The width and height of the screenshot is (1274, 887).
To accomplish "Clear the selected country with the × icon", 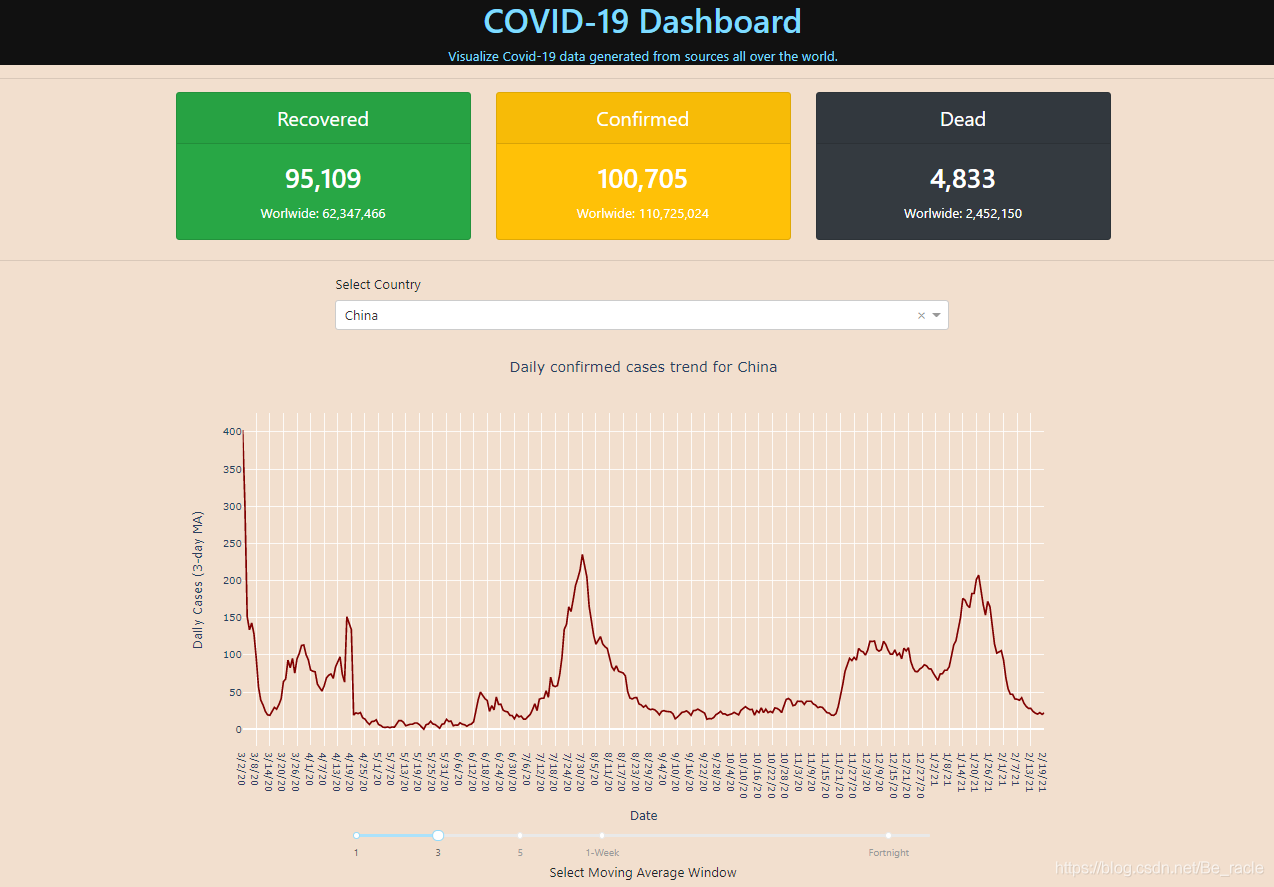I will point(921,315).
